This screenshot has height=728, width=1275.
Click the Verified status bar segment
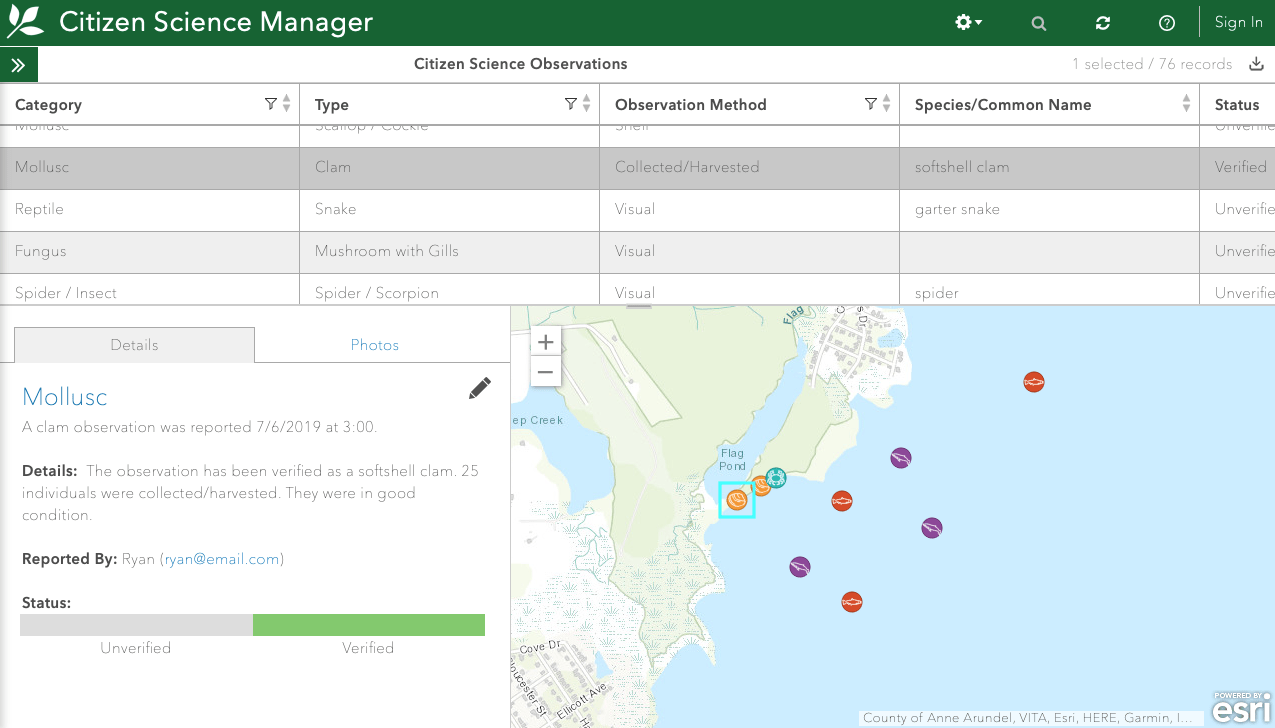pyautogui.click(x=368, y=624)
